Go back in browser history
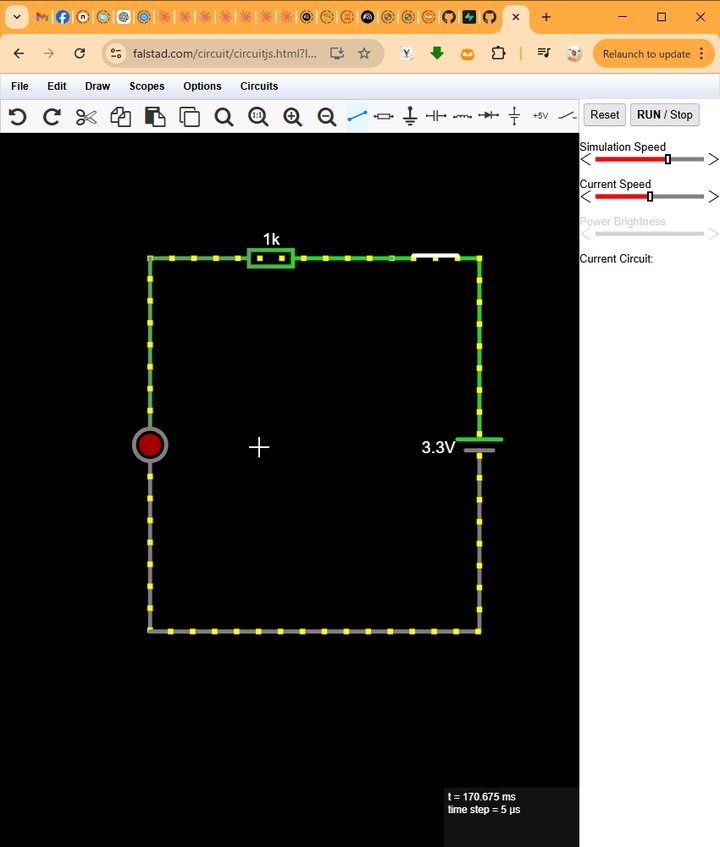720x847 pixels. click(x=19, y=53)
